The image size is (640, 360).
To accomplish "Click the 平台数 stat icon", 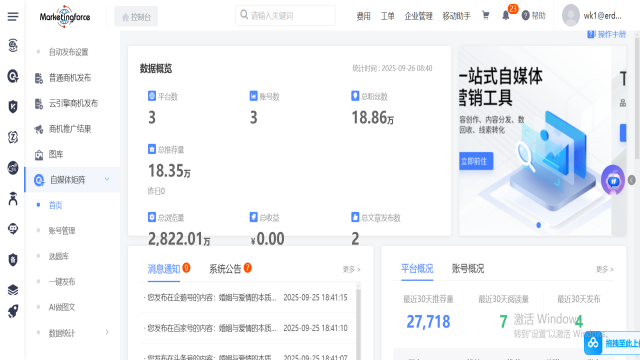I will pos(152,96).
